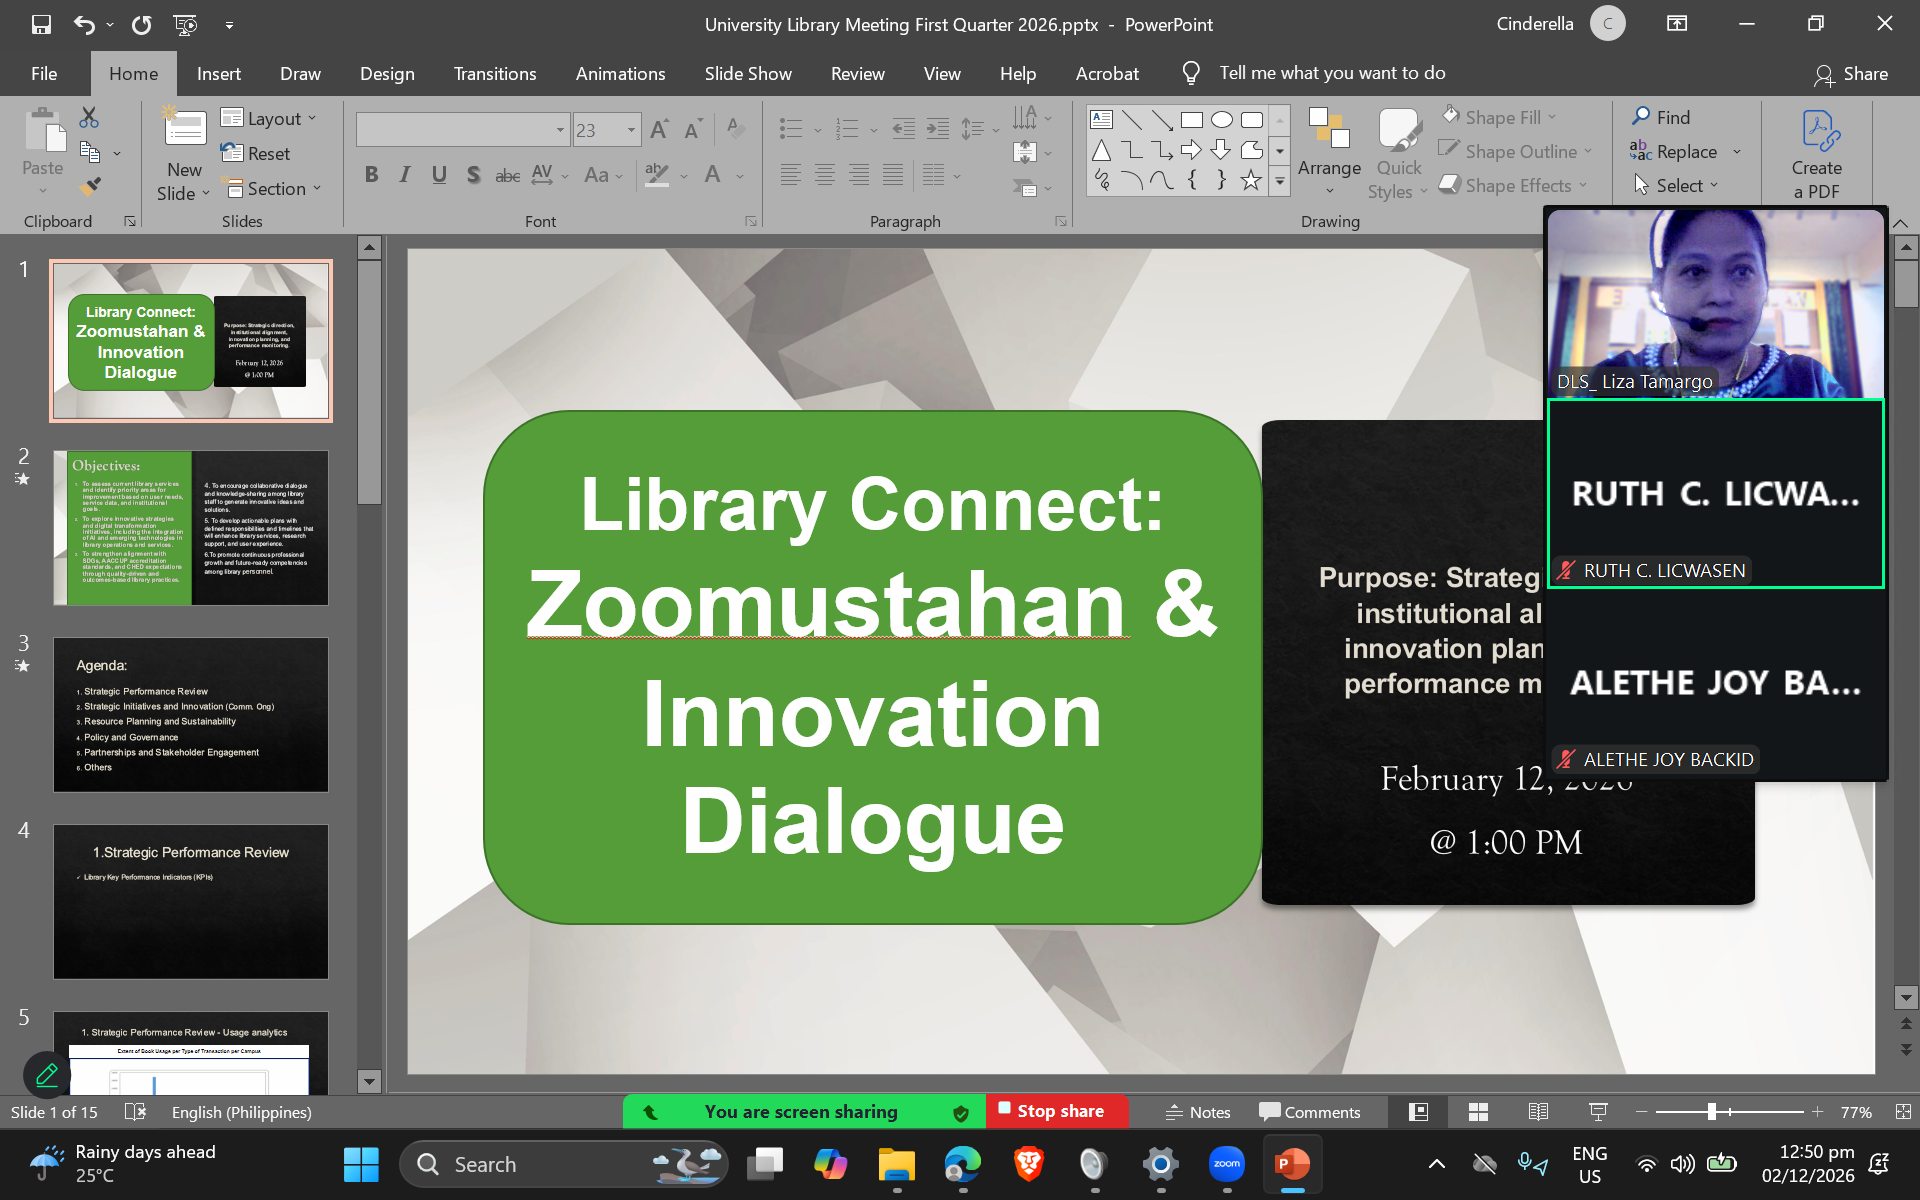1920x1200 pixels.
Task: Switch to the Transitions tab
Action: (495, 73)
